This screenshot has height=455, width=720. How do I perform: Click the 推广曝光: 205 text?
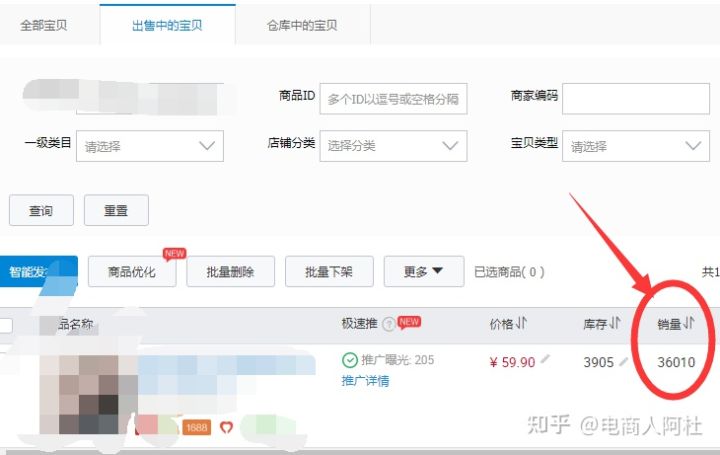(x=398, y=360)
